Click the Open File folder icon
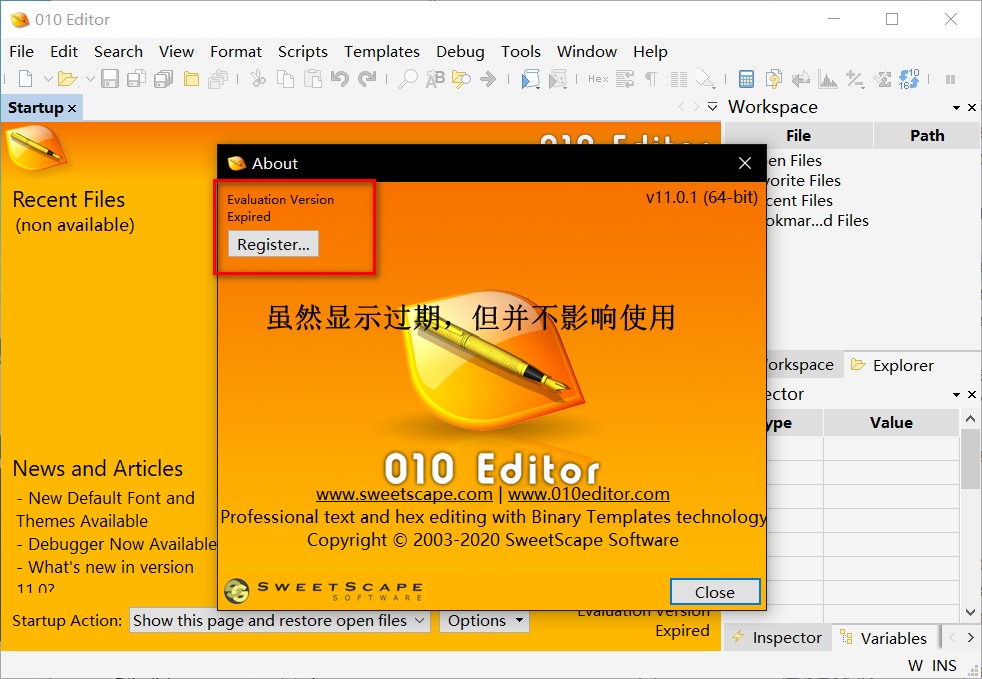The image size is (982, 679). (x=66, y=79)
